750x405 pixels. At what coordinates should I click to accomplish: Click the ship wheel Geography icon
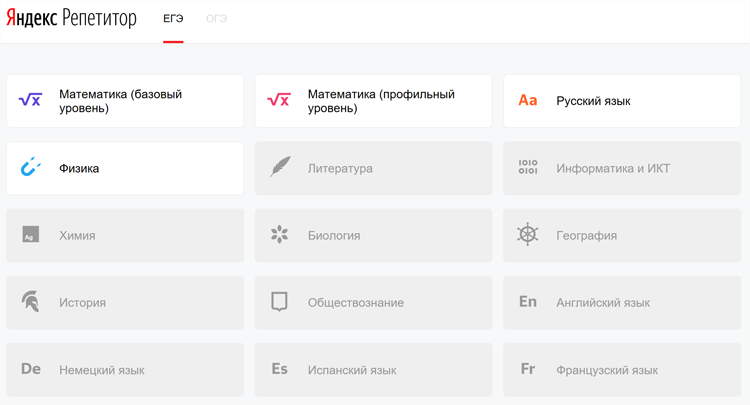tap(528, 235)
